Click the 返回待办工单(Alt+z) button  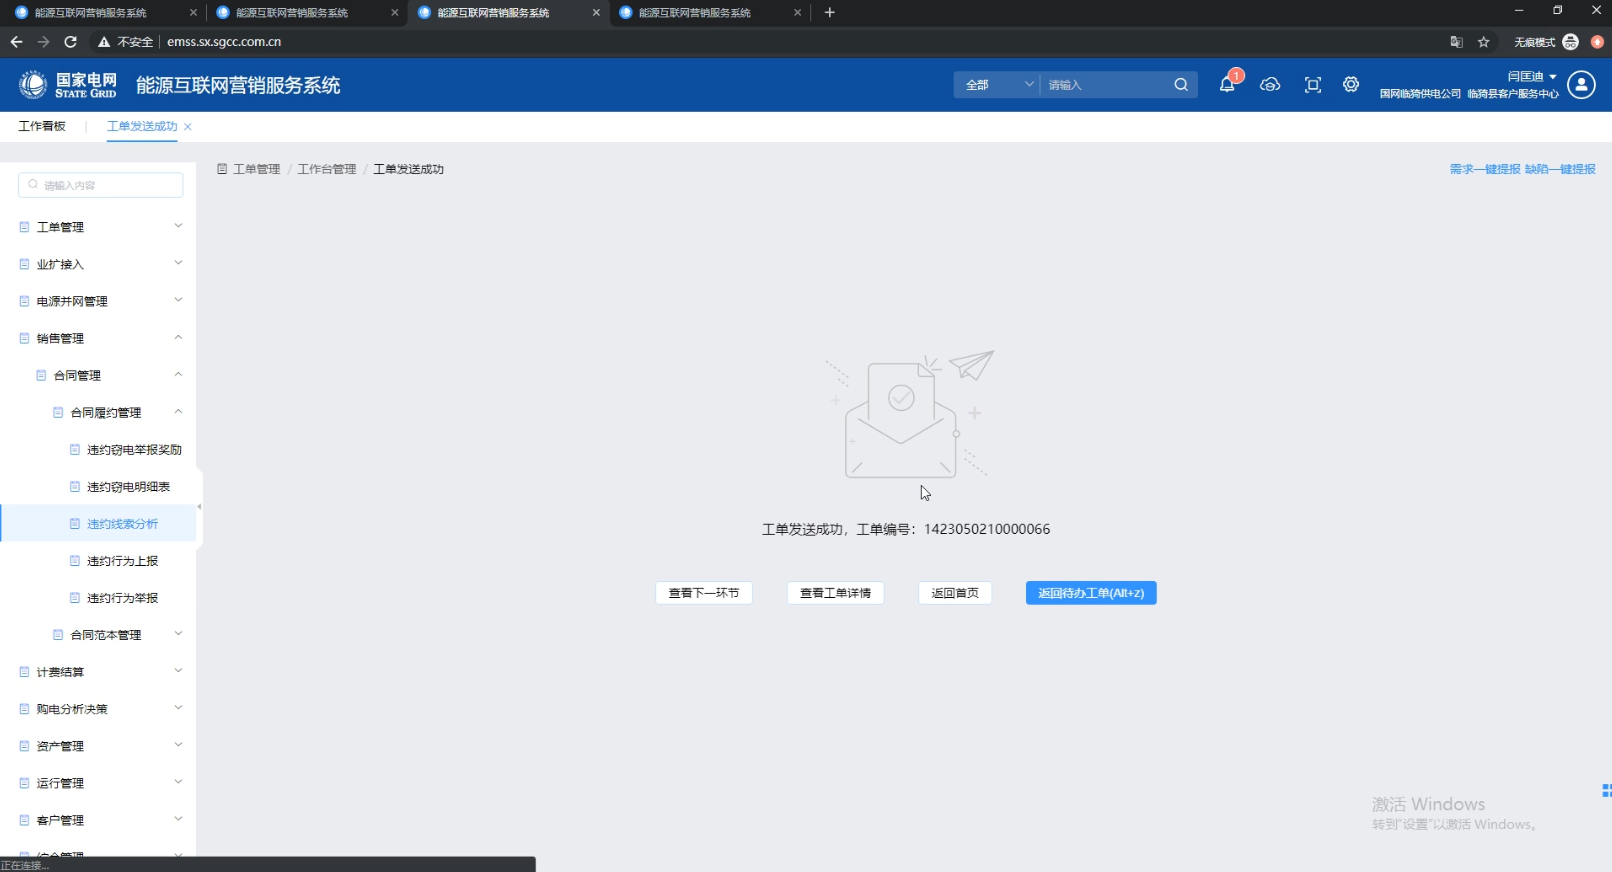[1090, 593]
